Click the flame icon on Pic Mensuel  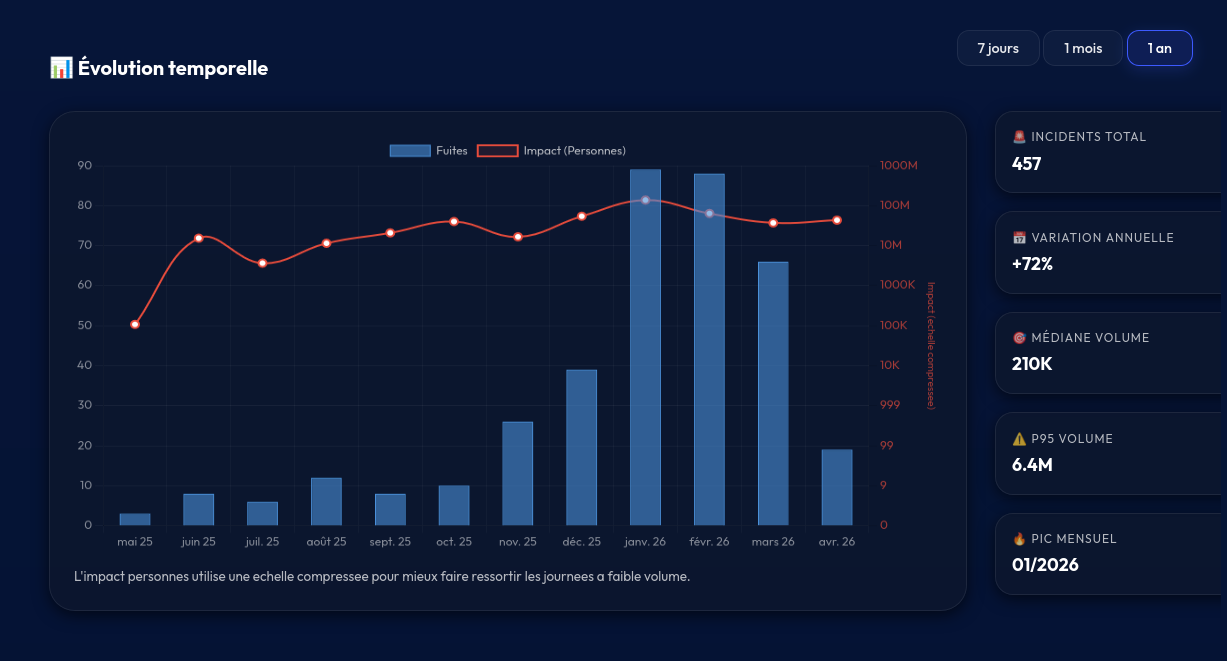[x=1019, y=539]
